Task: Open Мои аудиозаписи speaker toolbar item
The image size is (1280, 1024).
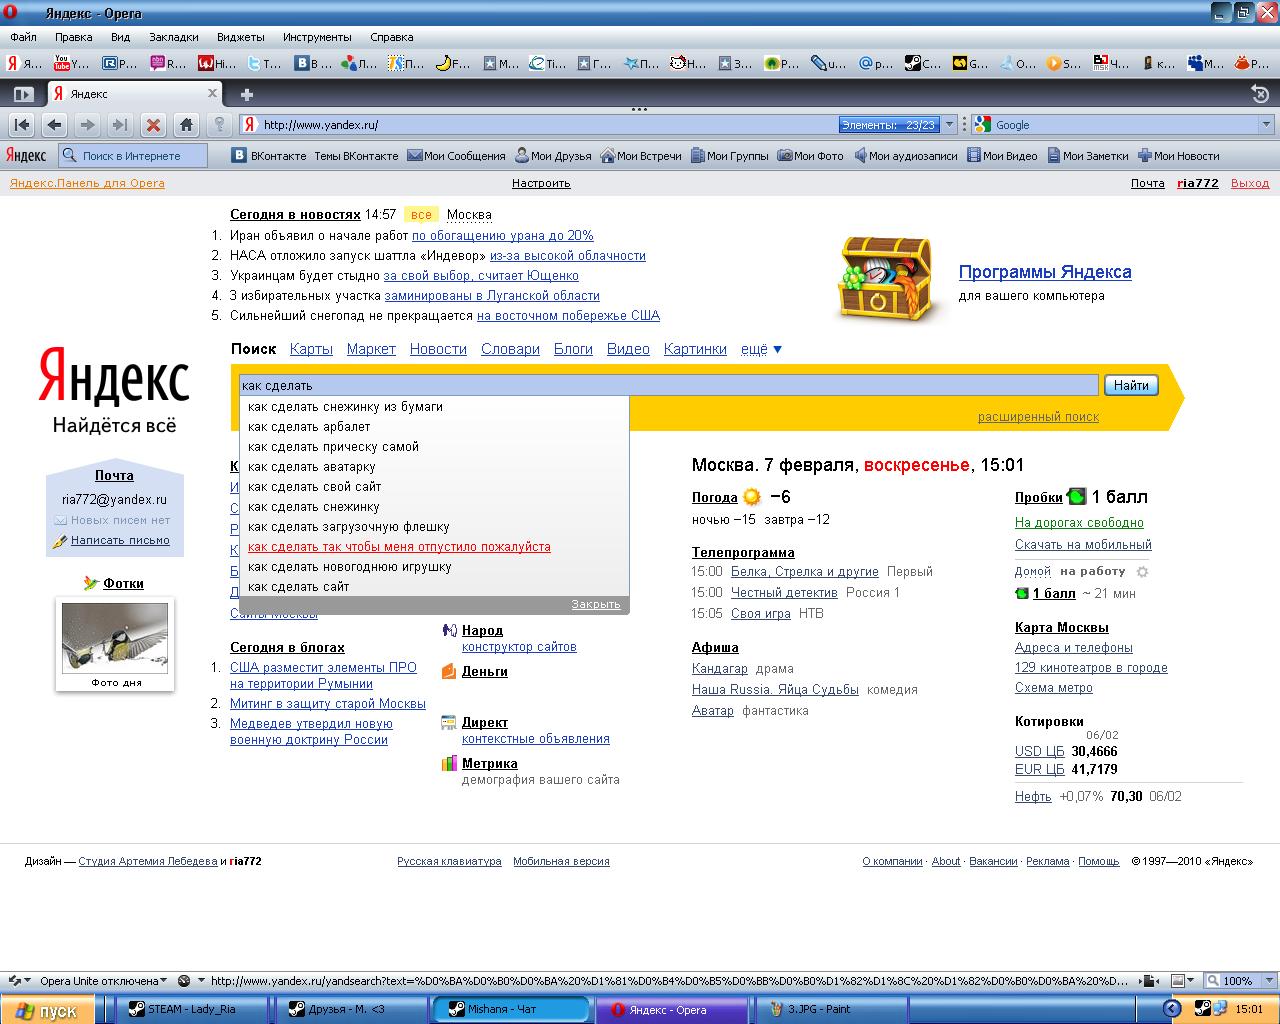Action: [905, 155]
